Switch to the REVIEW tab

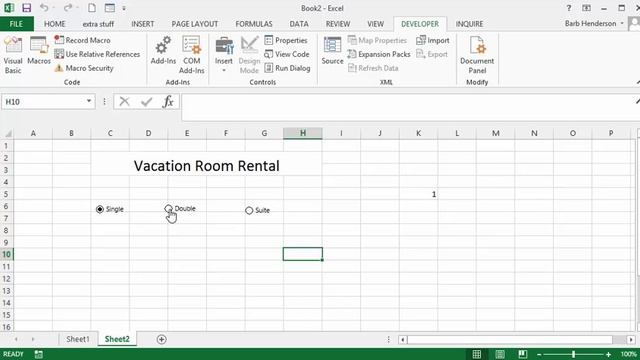[x=338, y=24]
